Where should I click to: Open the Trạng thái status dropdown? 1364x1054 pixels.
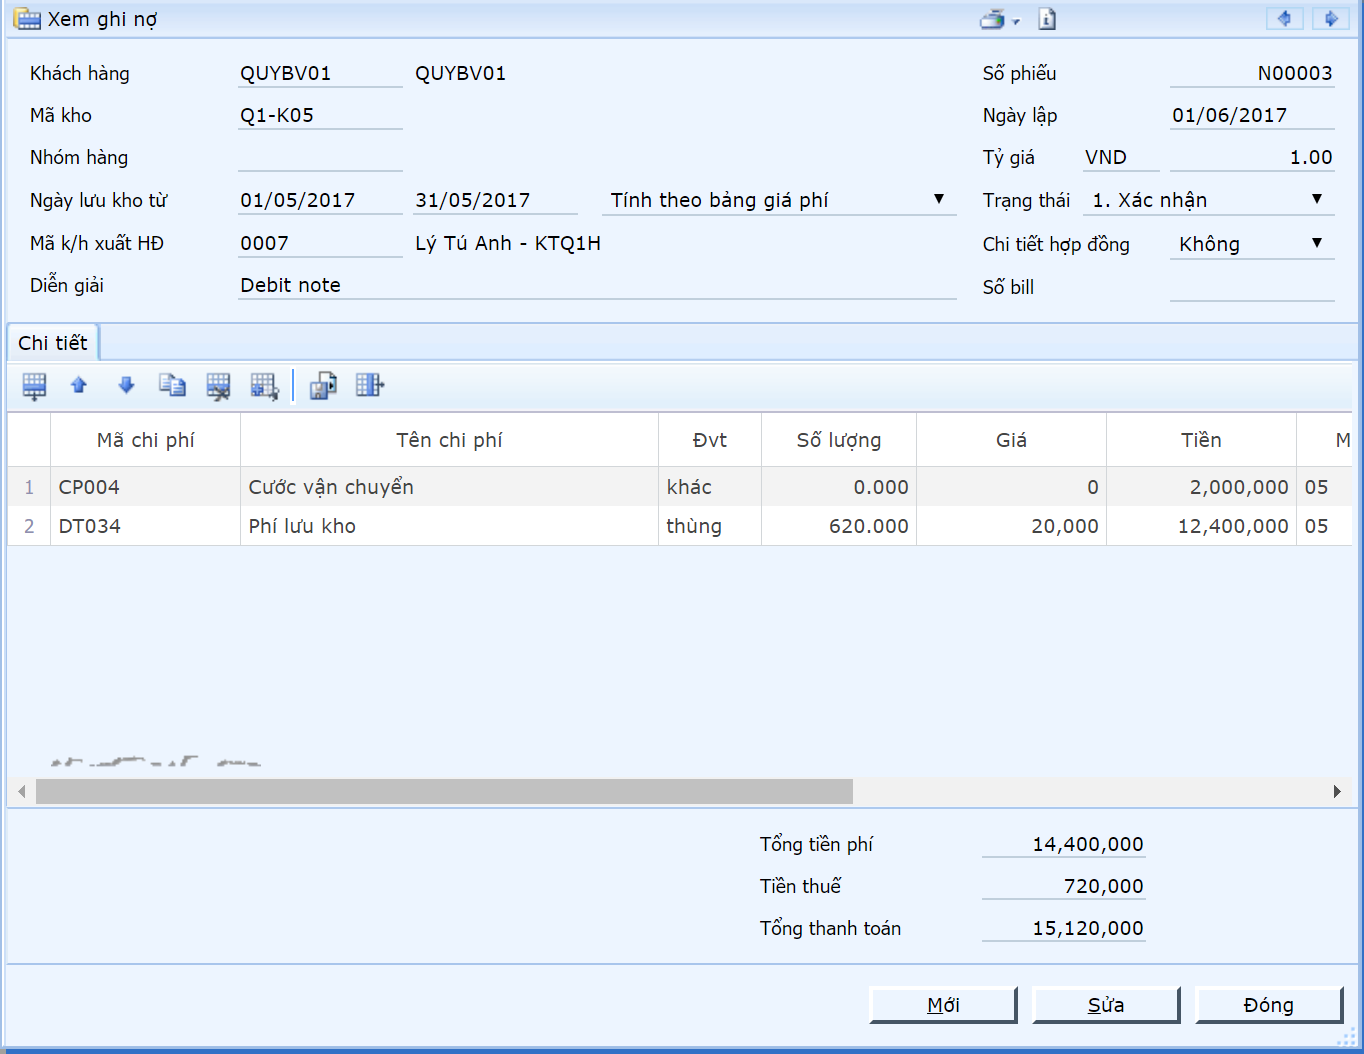[x=1316, y=200]
